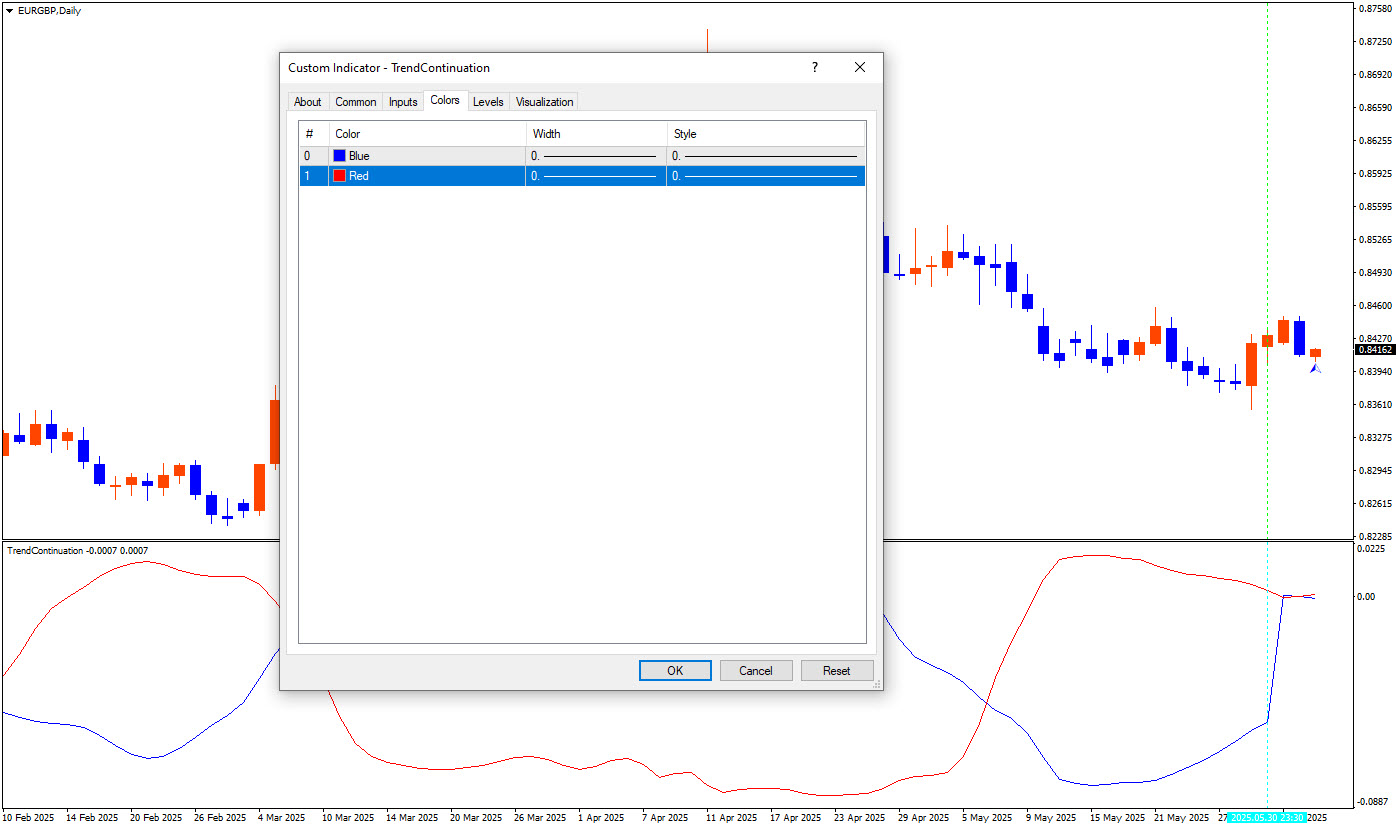Close the Custom Indicator dialog
Screen dimensions: 1398x827
coord(859,68)
